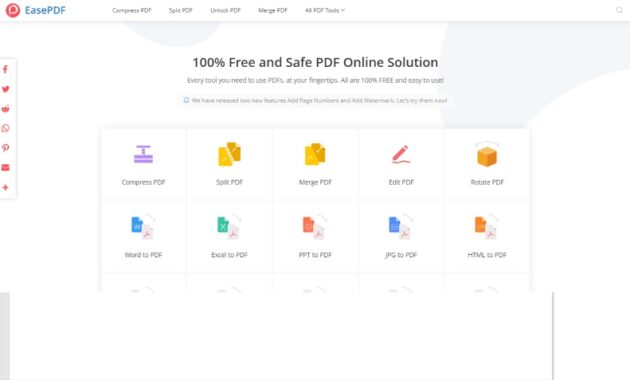This screenshot has height=380, width=630.
Task: Share page on Twitter from sidebar
Action: pyautogui.click(x=6, y=89)
